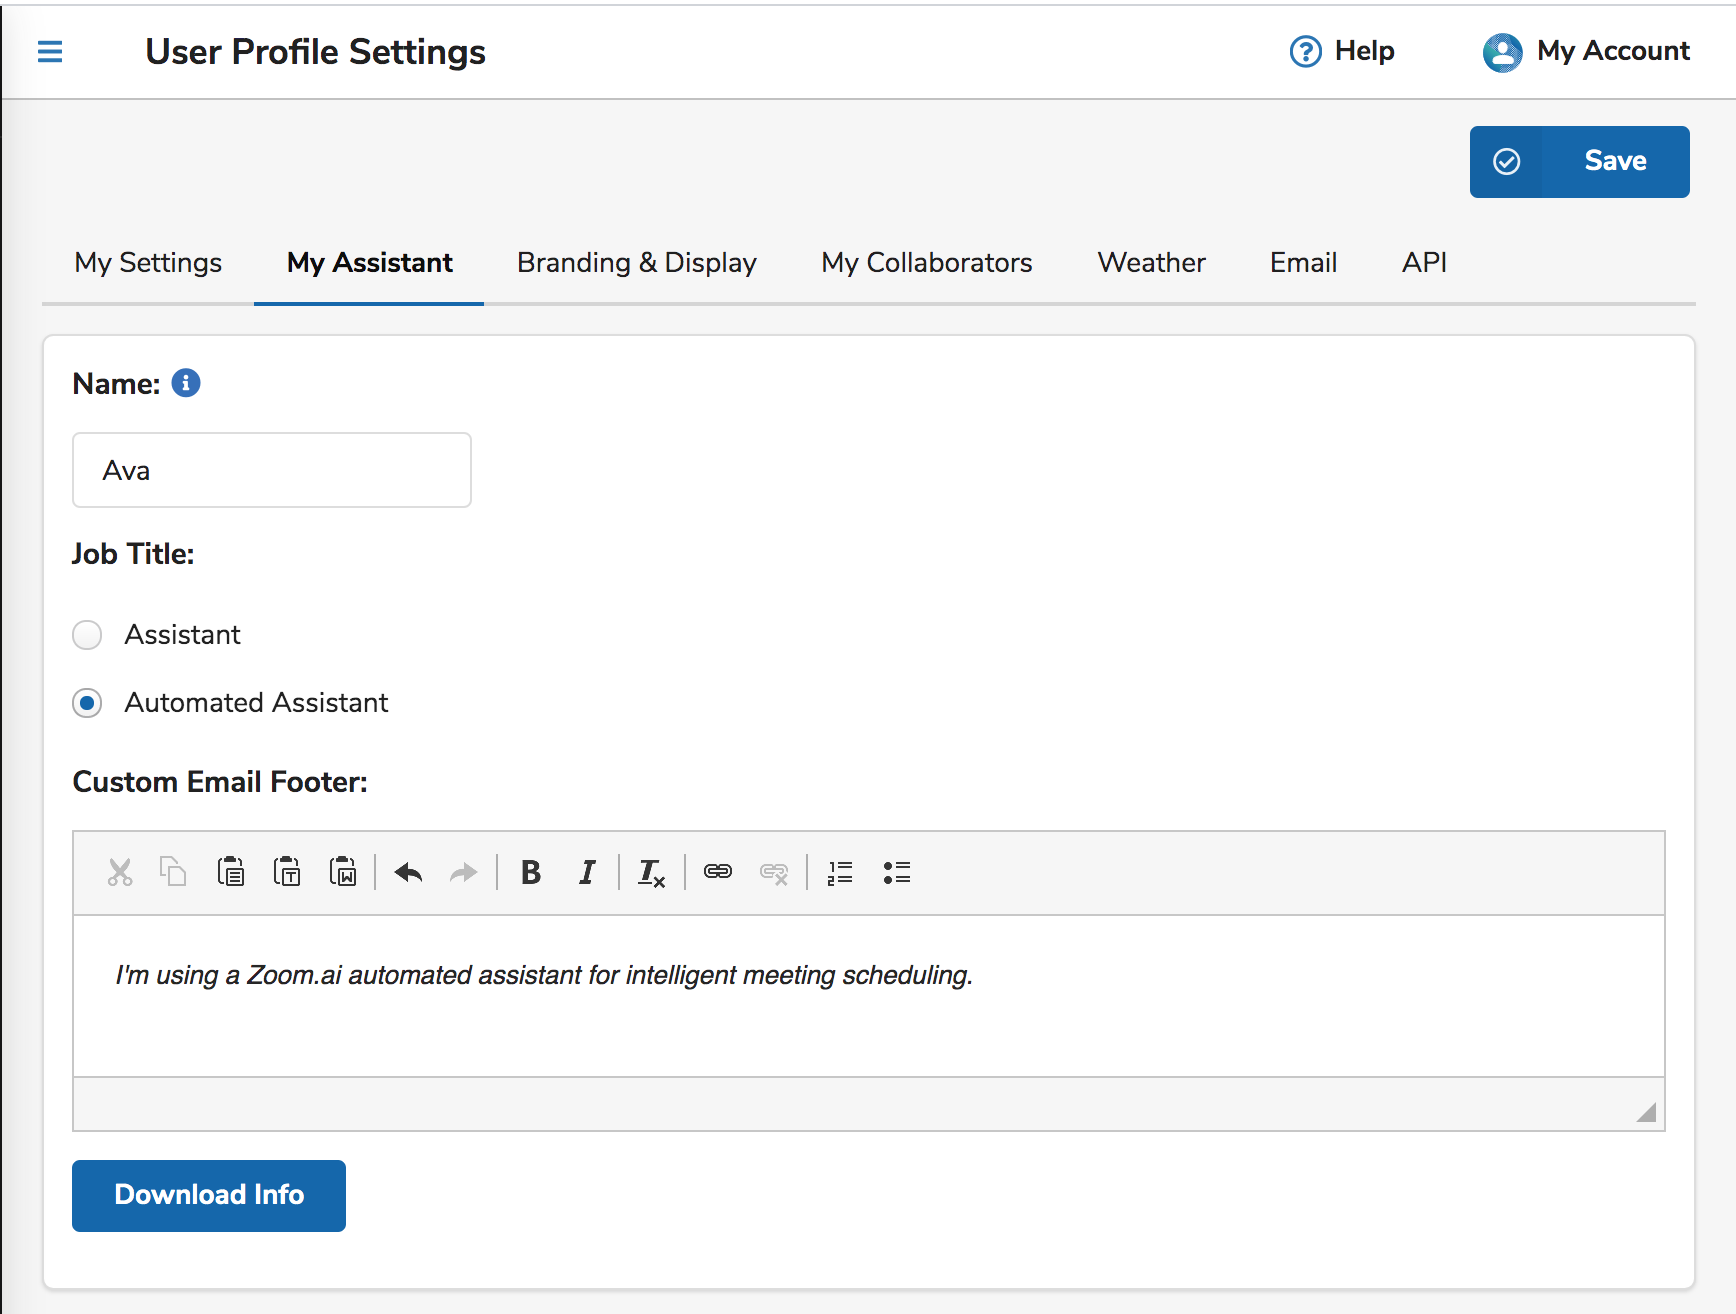The image size is (1736, 1314).
Task: Apply Italic formatting to footer text
Action: pos(587,872)
